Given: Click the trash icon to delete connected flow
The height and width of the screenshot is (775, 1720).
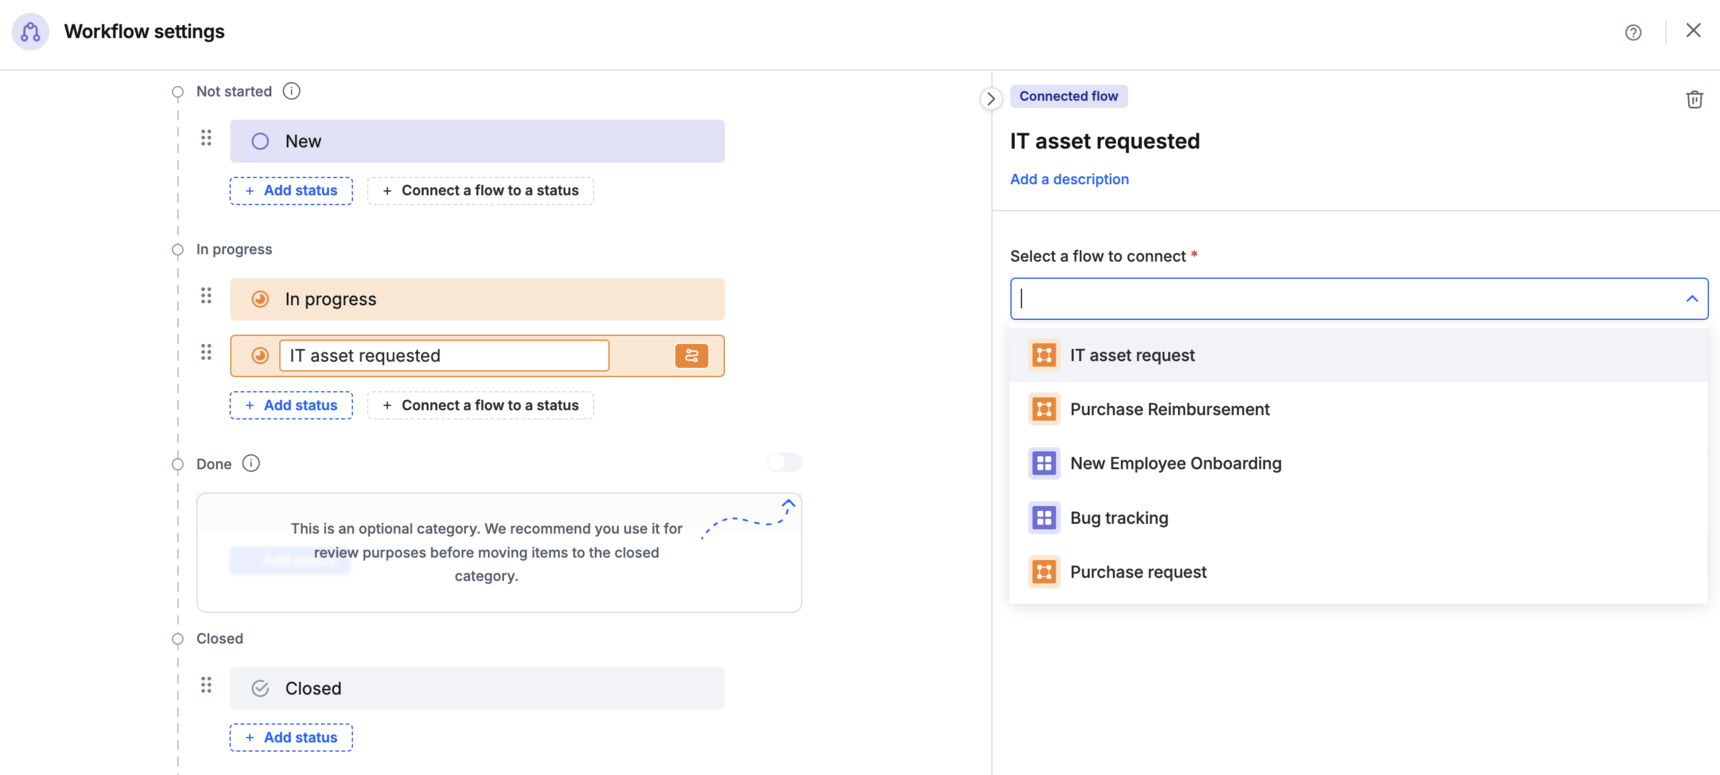Looking at the screenshot, I should point(1694,99).
